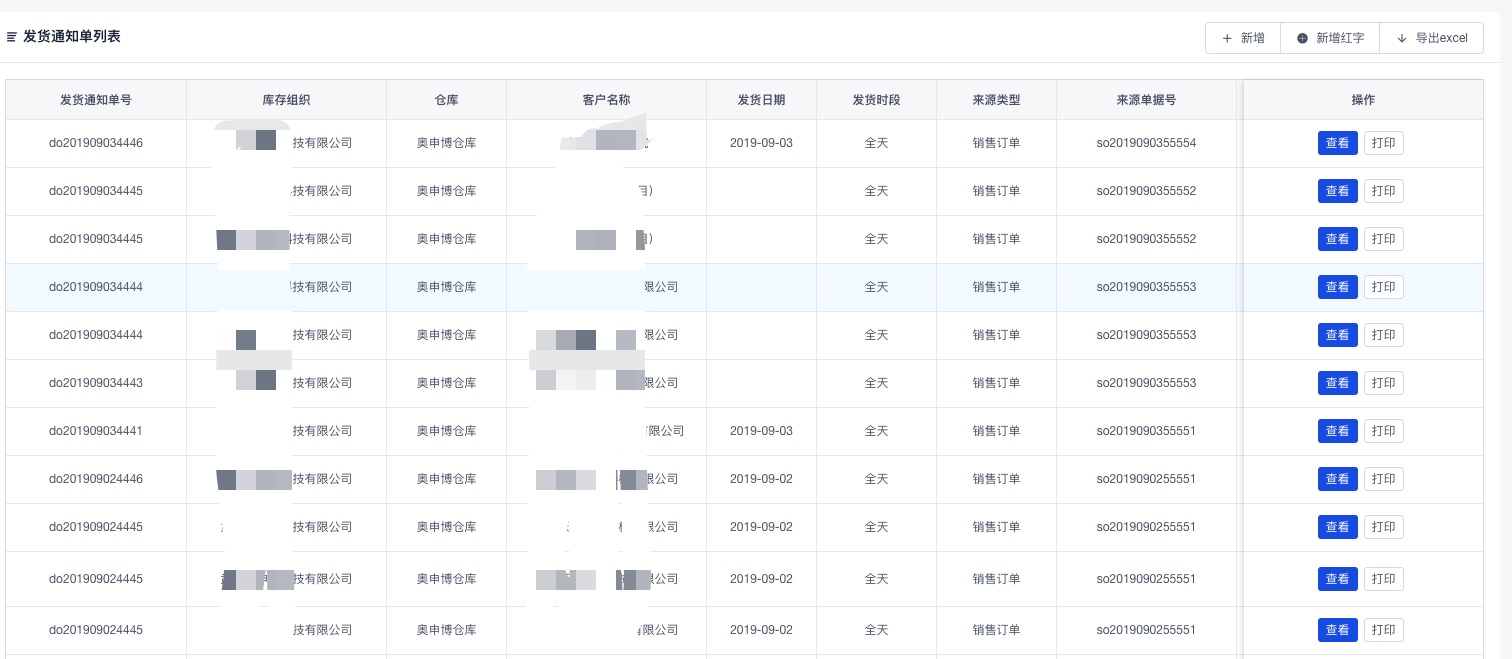View the do201909024446 delivery notice
The image size is (1512, 659).
(x=1337, y=479)
